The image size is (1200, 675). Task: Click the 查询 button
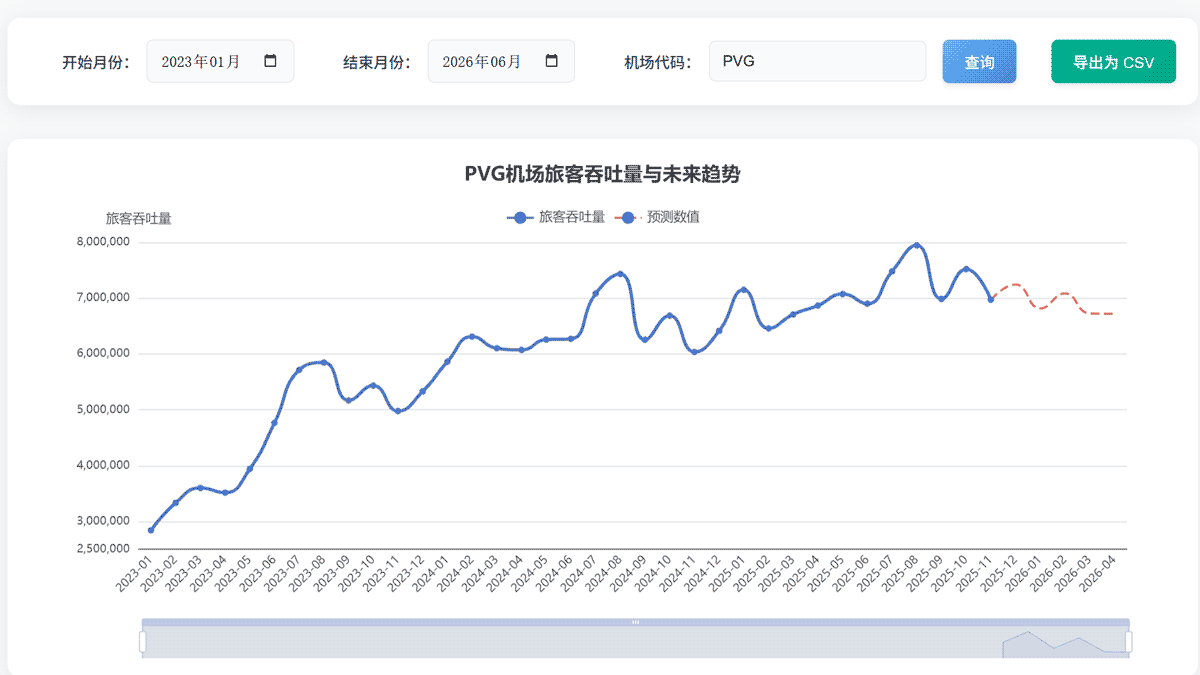pos(979,62)
